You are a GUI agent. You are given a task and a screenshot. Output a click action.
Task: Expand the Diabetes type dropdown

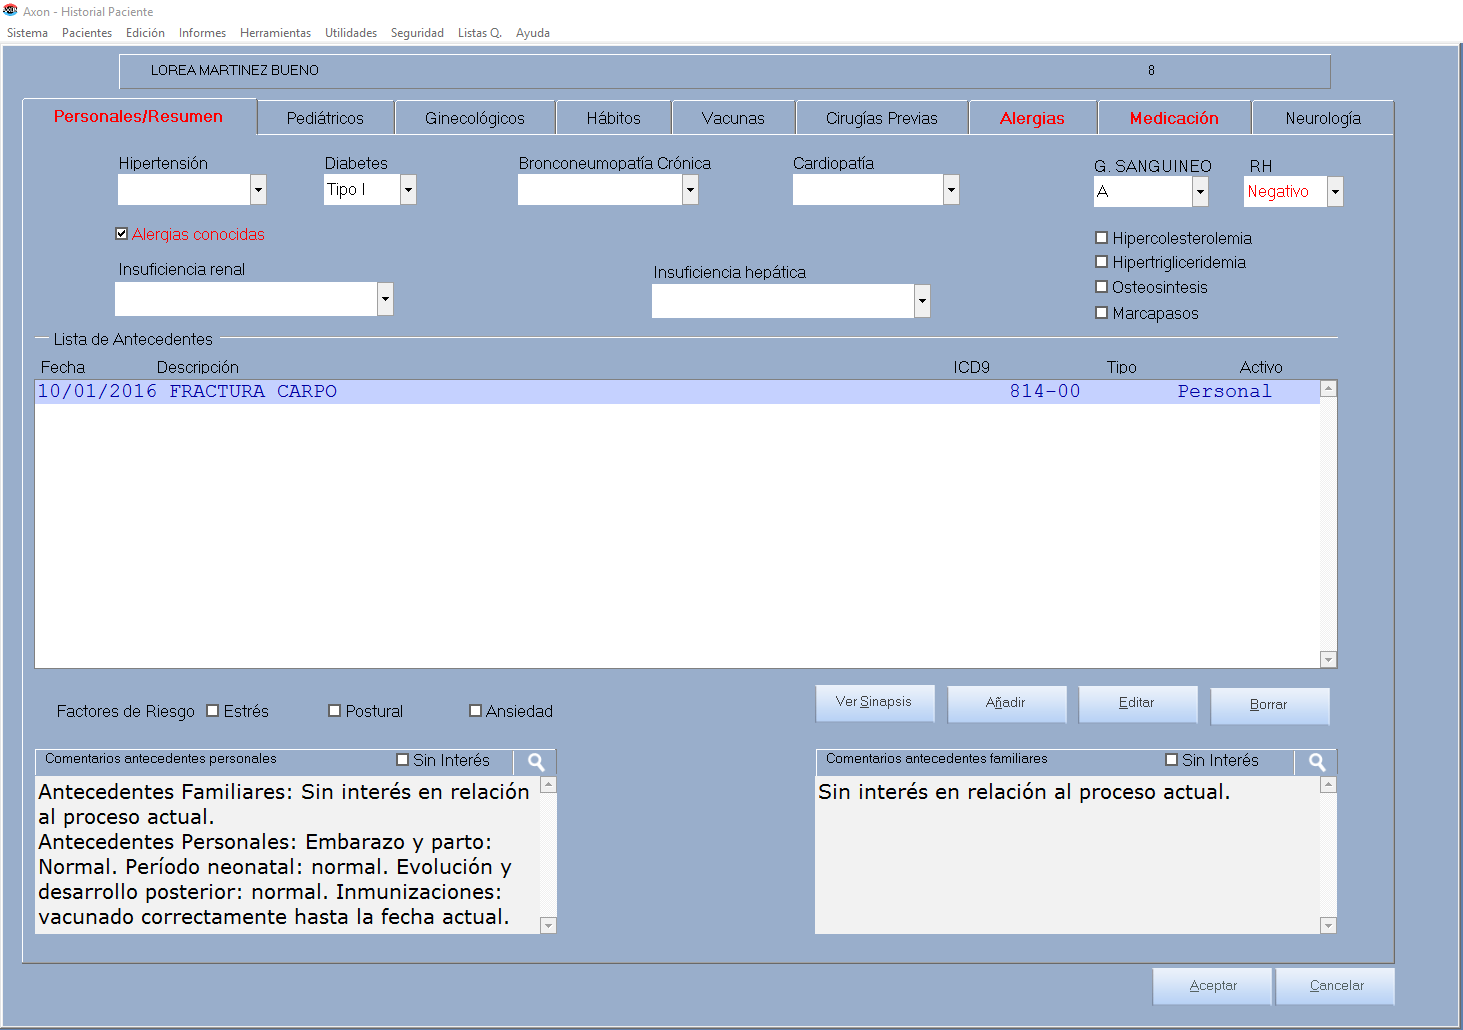[408, 189]
